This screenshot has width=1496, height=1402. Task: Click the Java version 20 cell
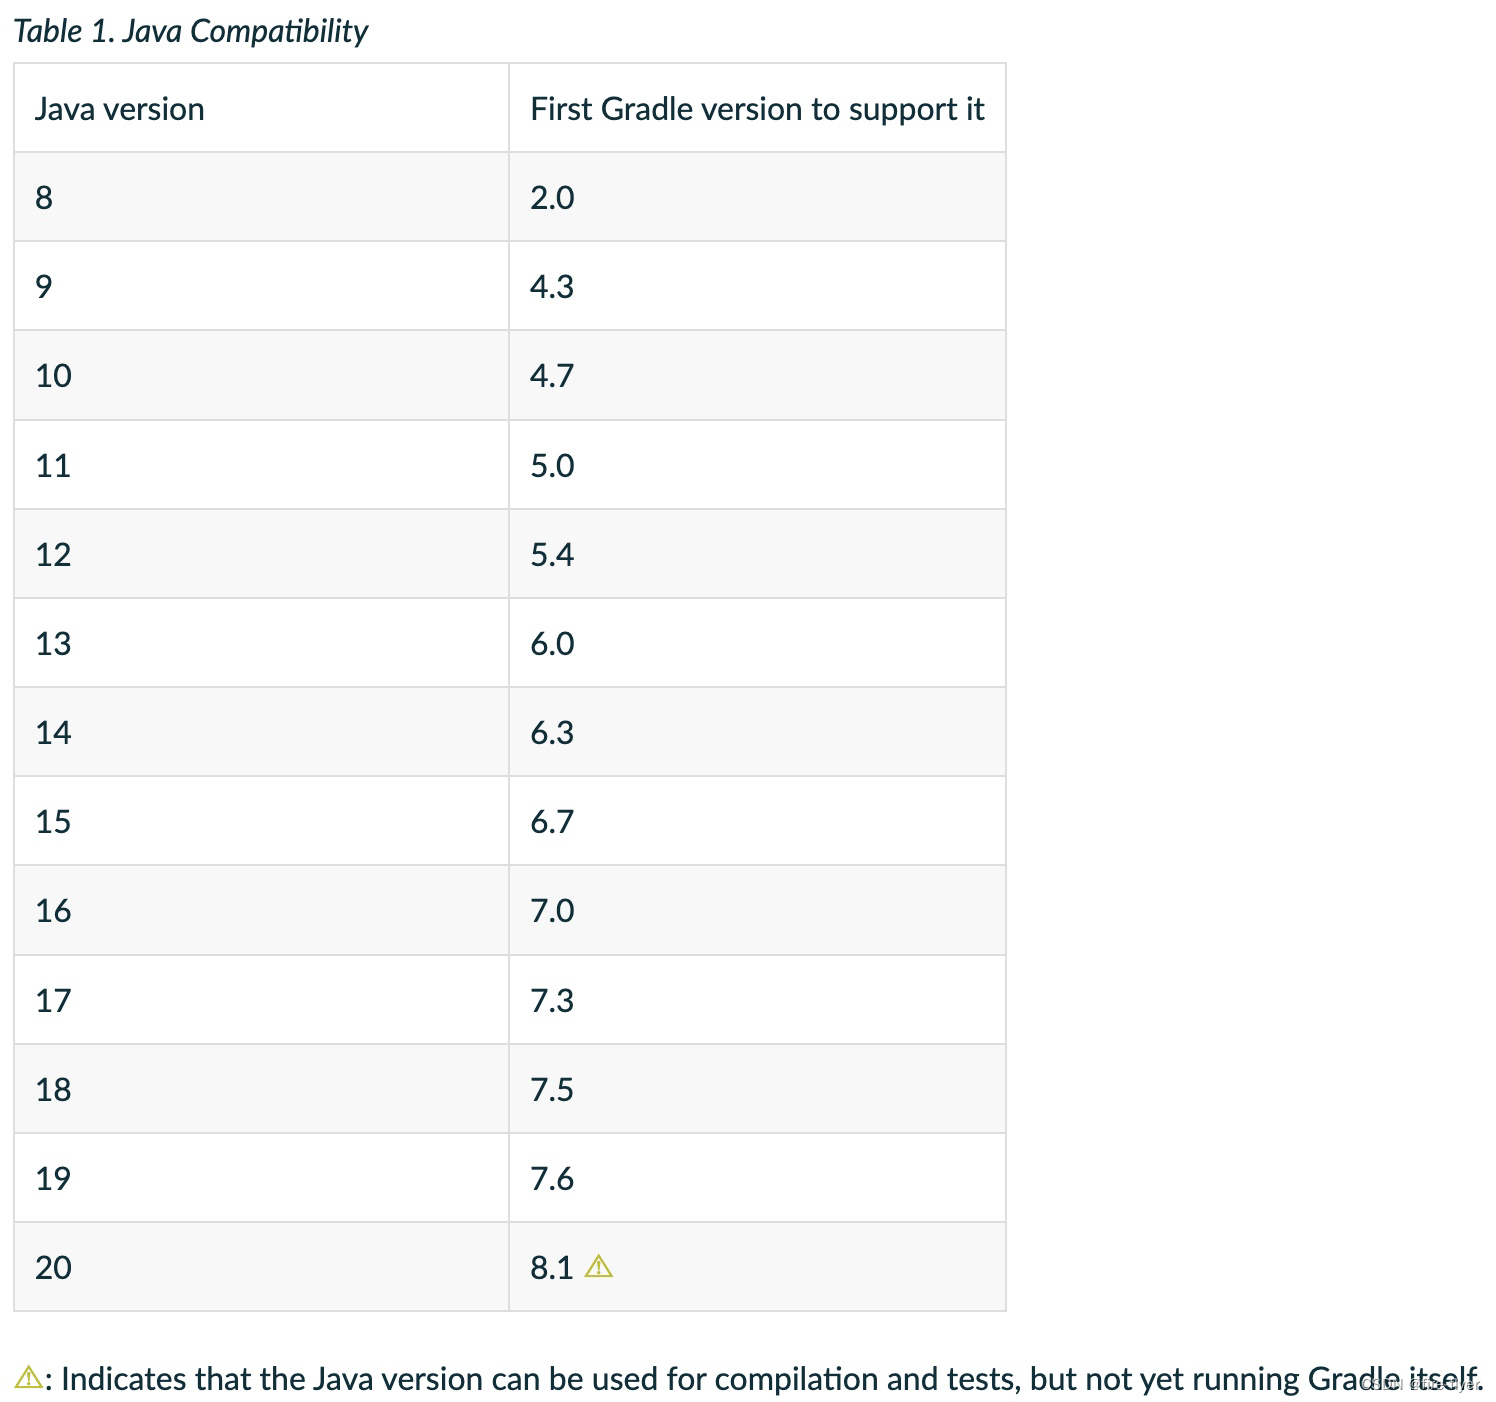coord(261,1267)
